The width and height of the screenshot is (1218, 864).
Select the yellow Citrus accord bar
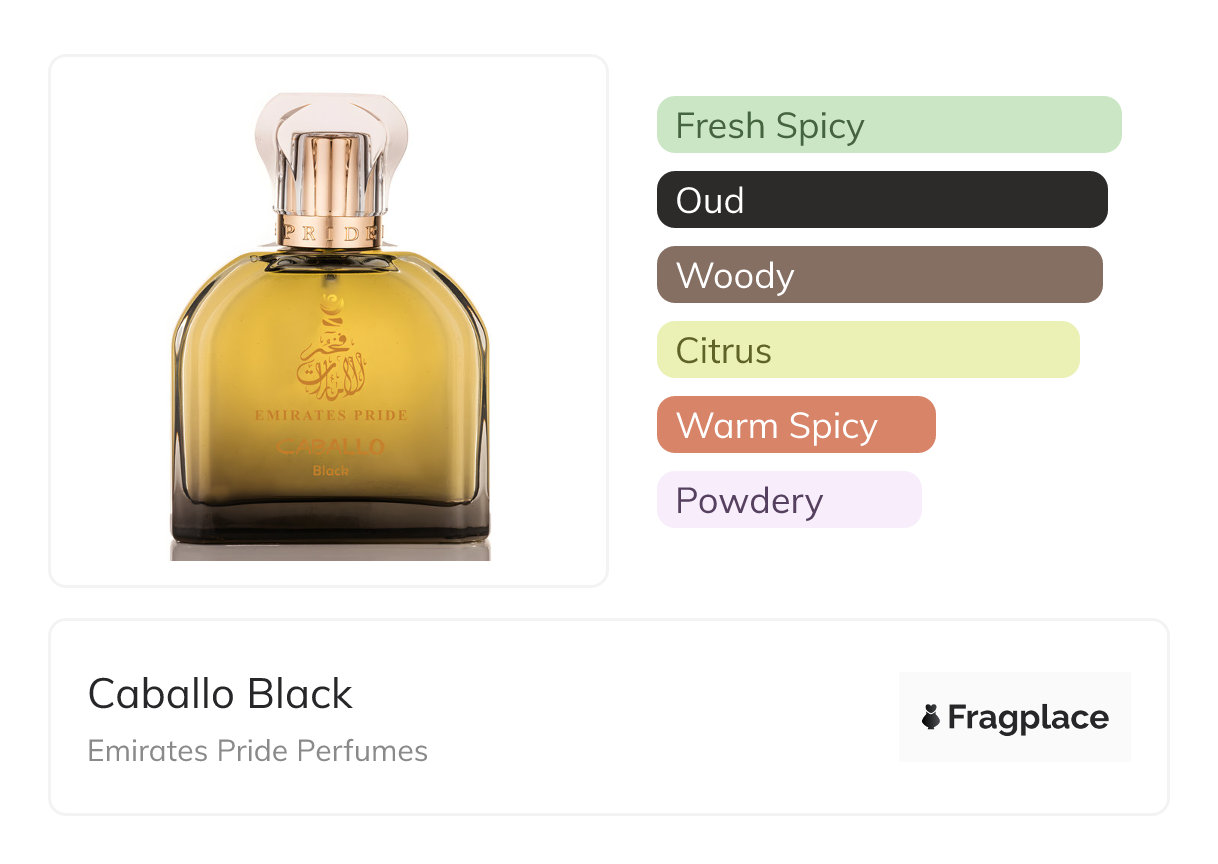(x=867, y=350)
